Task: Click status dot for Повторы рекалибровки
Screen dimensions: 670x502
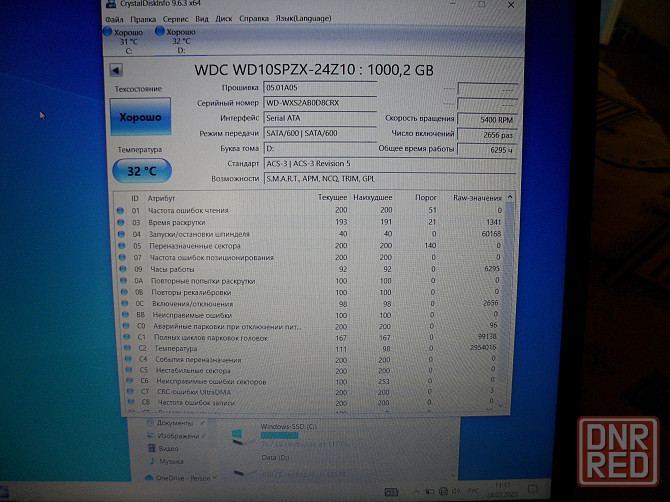Action: tap(124, 292)
